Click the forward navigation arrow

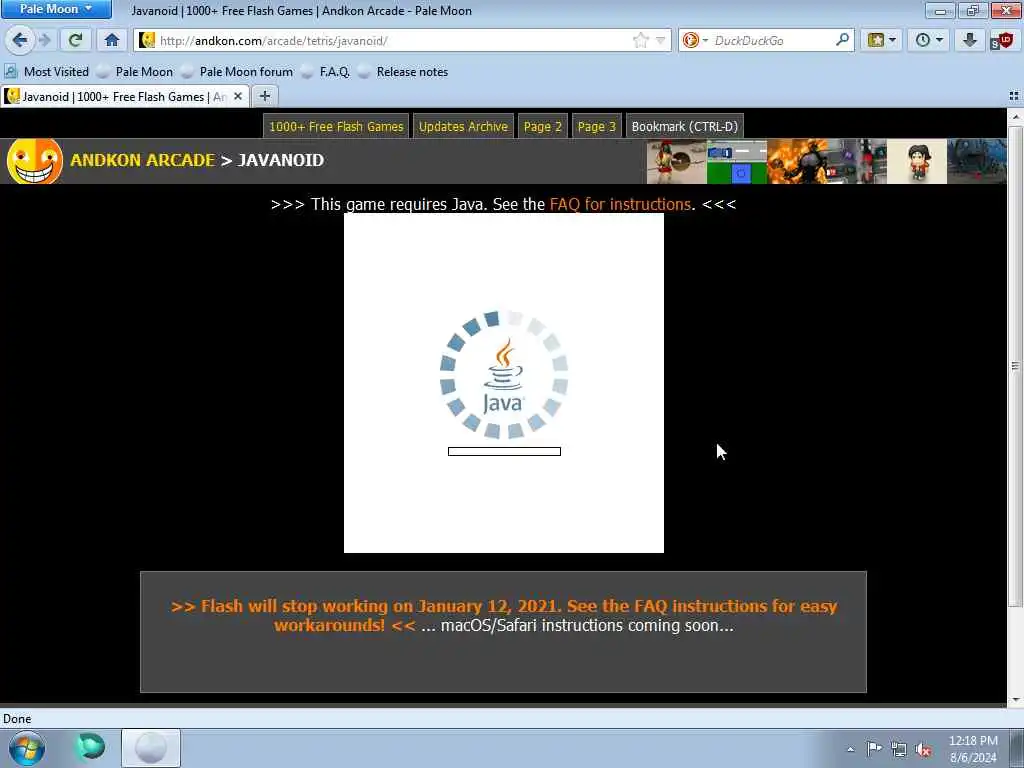tap(44, 40)
